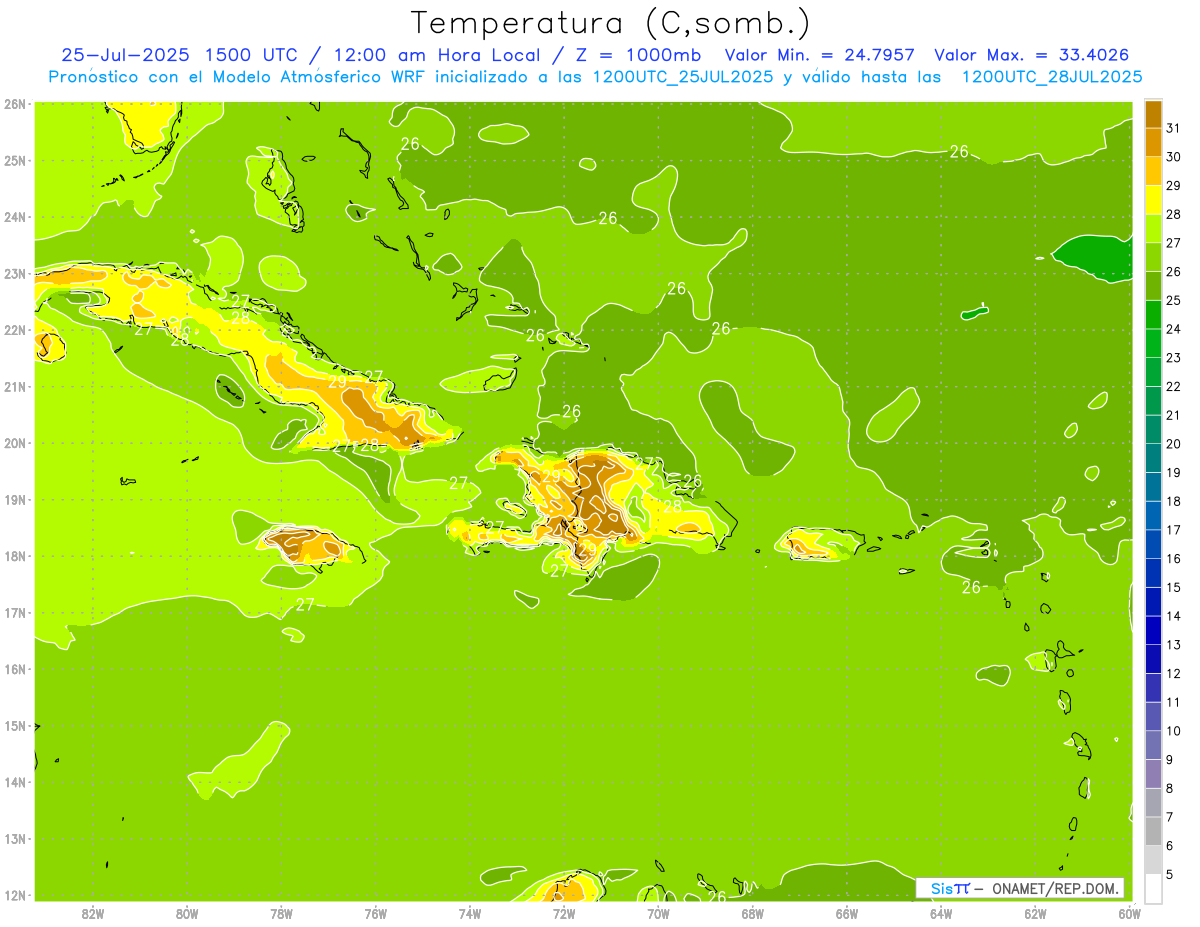Pick the legend swatch between 26 and 27
The width and height of the screenshot is (1200, 927).
1153,257
